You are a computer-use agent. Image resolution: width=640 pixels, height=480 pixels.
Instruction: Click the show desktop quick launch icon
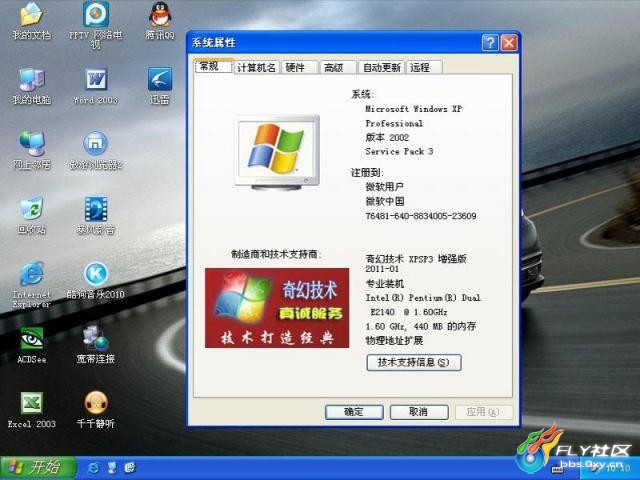pyautogui.click(x=112, y=468)
